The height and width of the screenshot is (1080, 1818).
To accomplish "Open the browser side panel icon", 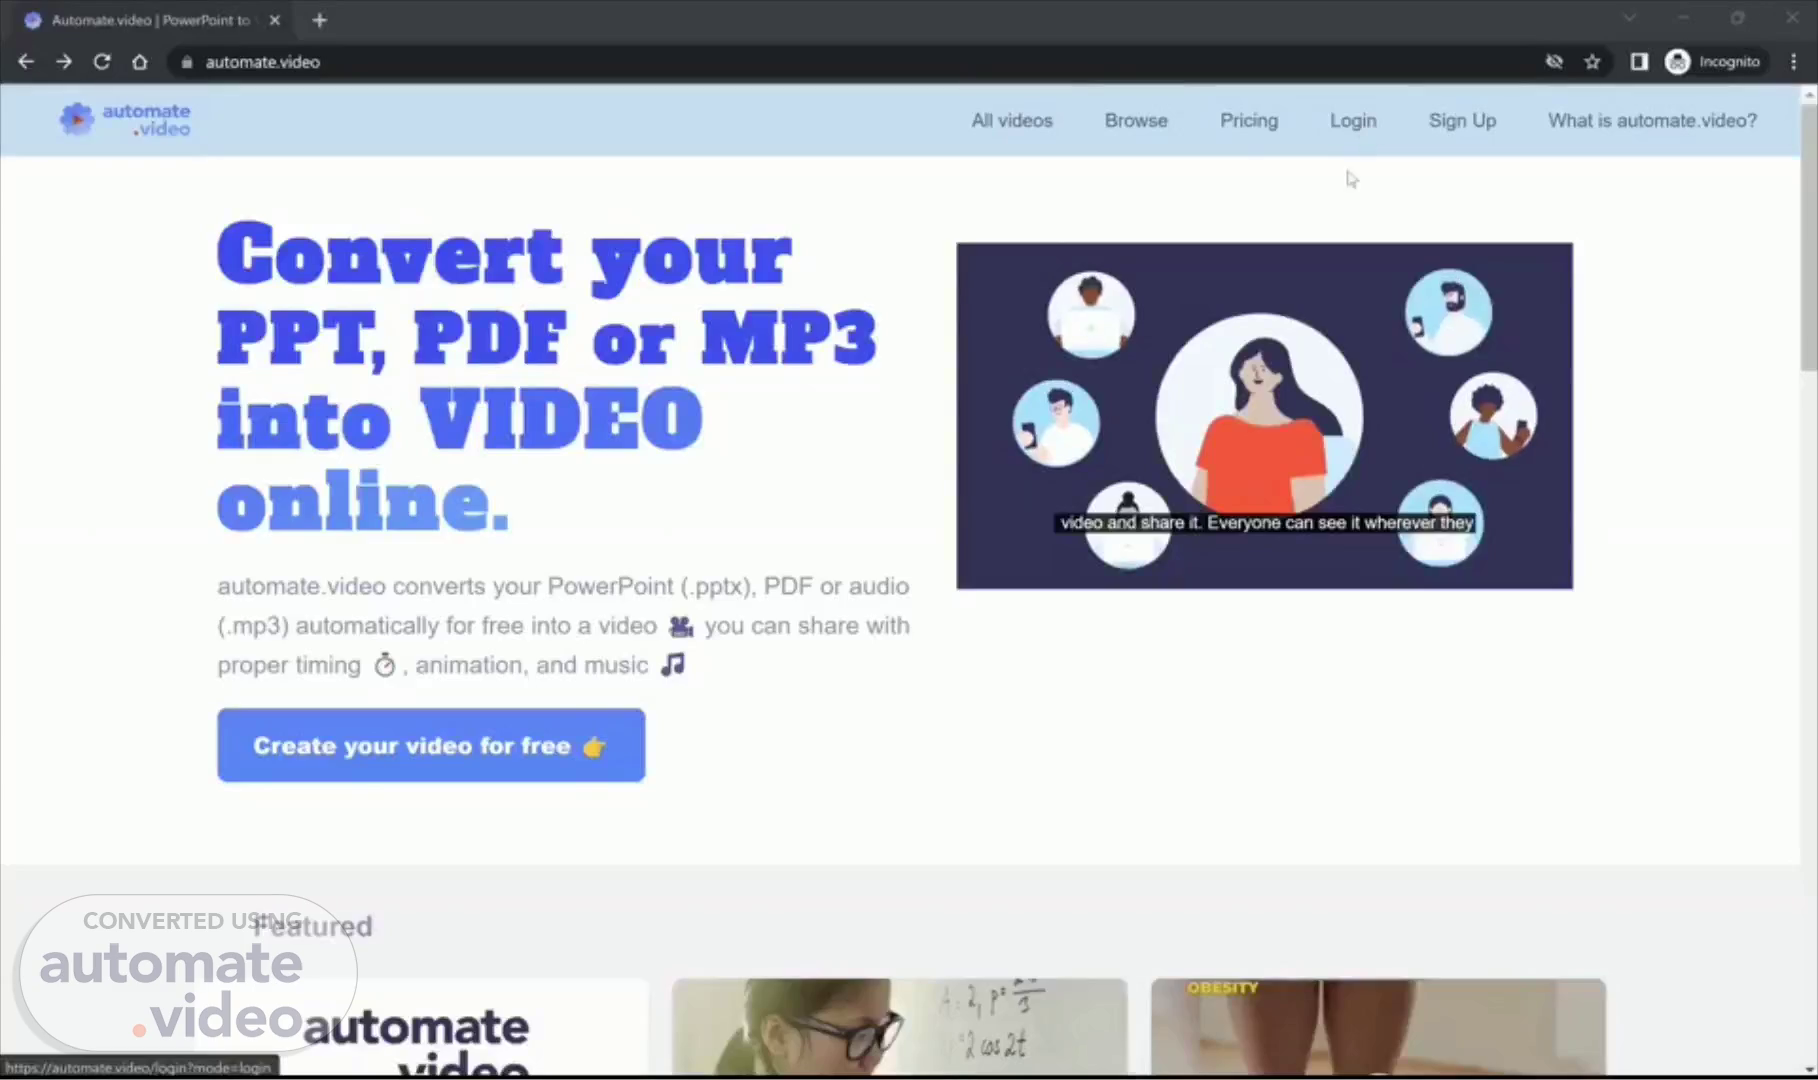I will (x=1638, y=62).
